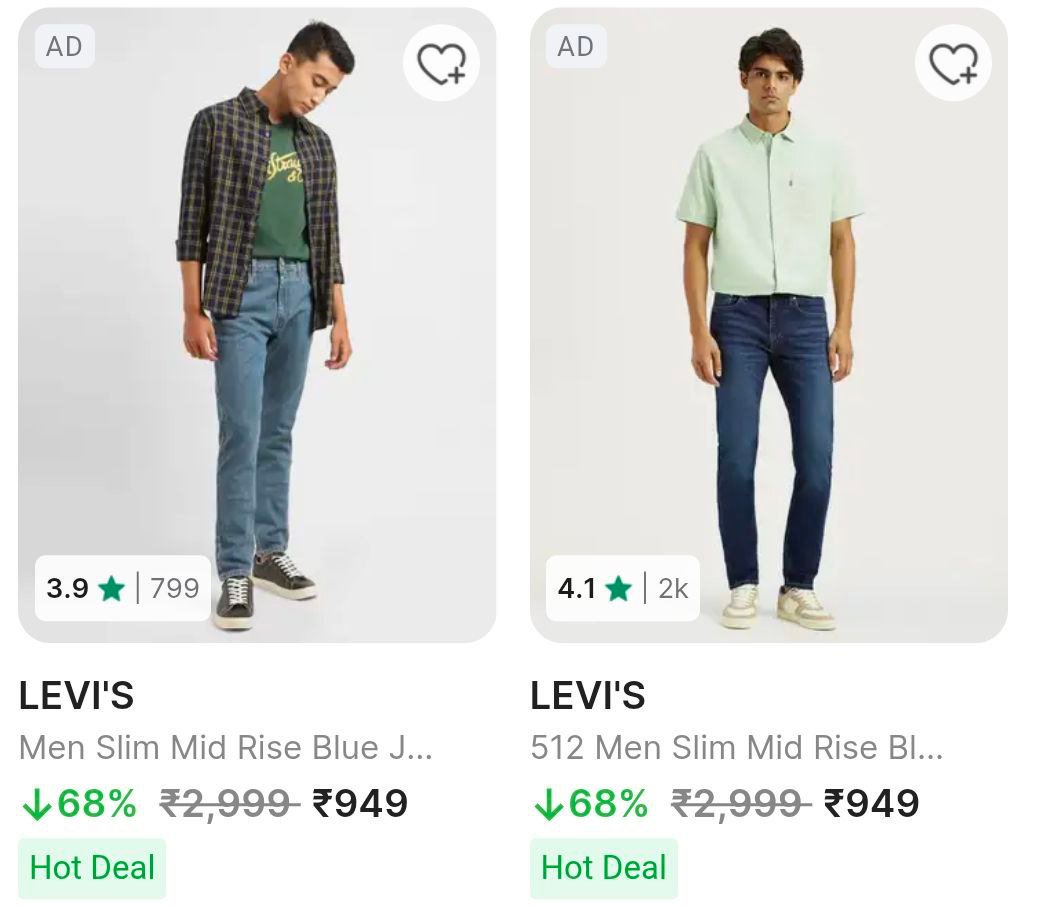Click the LEVI'S brand name of the second product
The image size is (1053, 908).
[588, 696]
